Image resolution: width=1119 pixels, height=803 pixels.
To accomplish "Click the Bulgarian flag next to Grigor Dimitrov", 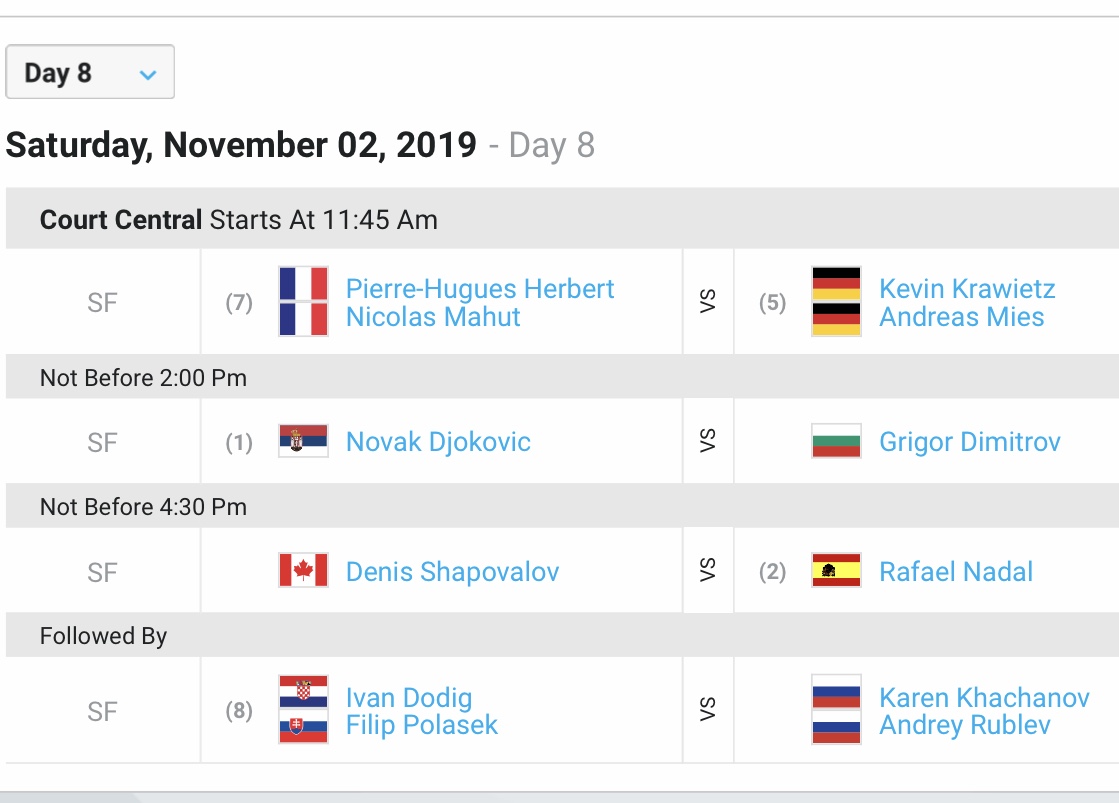I will coord(836,441).
